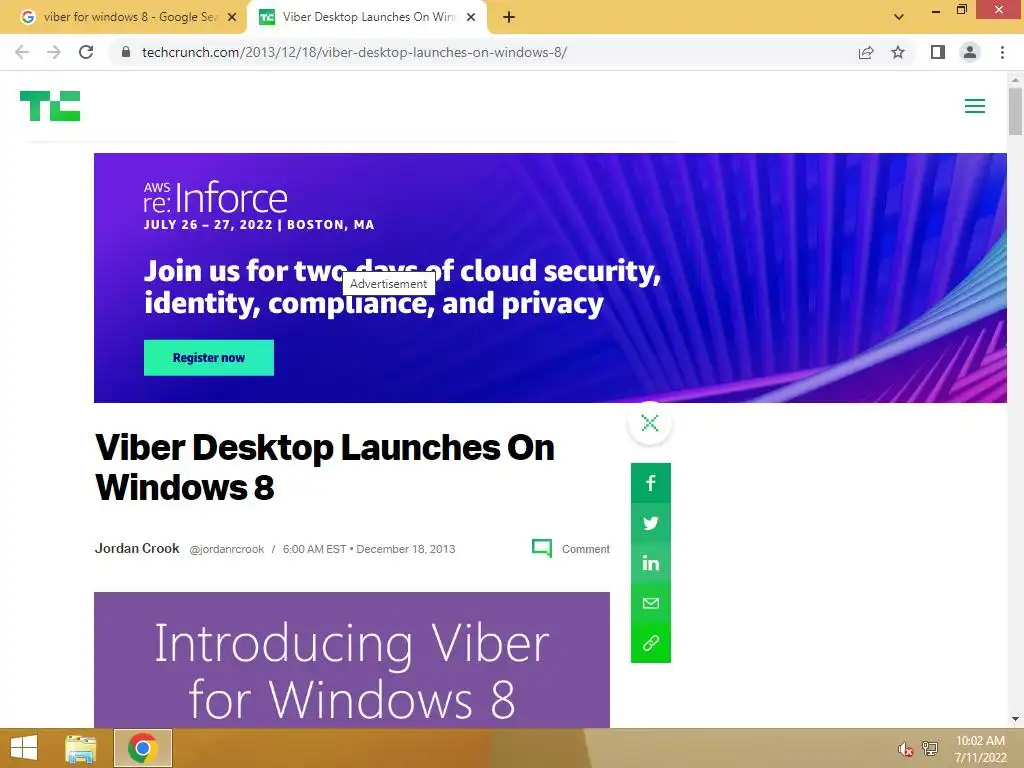Click the page scrollbar thumb
Image resolution: width=1024 pixels, height=768 pixels.
click(1015, 111)
